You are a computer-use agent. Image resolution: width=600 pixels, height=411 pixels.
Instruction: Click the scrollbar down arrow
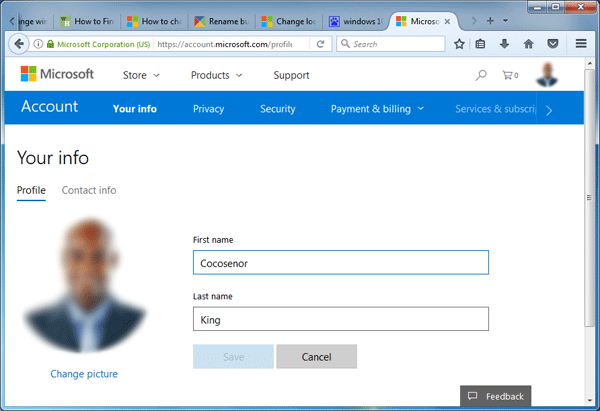point(589,401)
